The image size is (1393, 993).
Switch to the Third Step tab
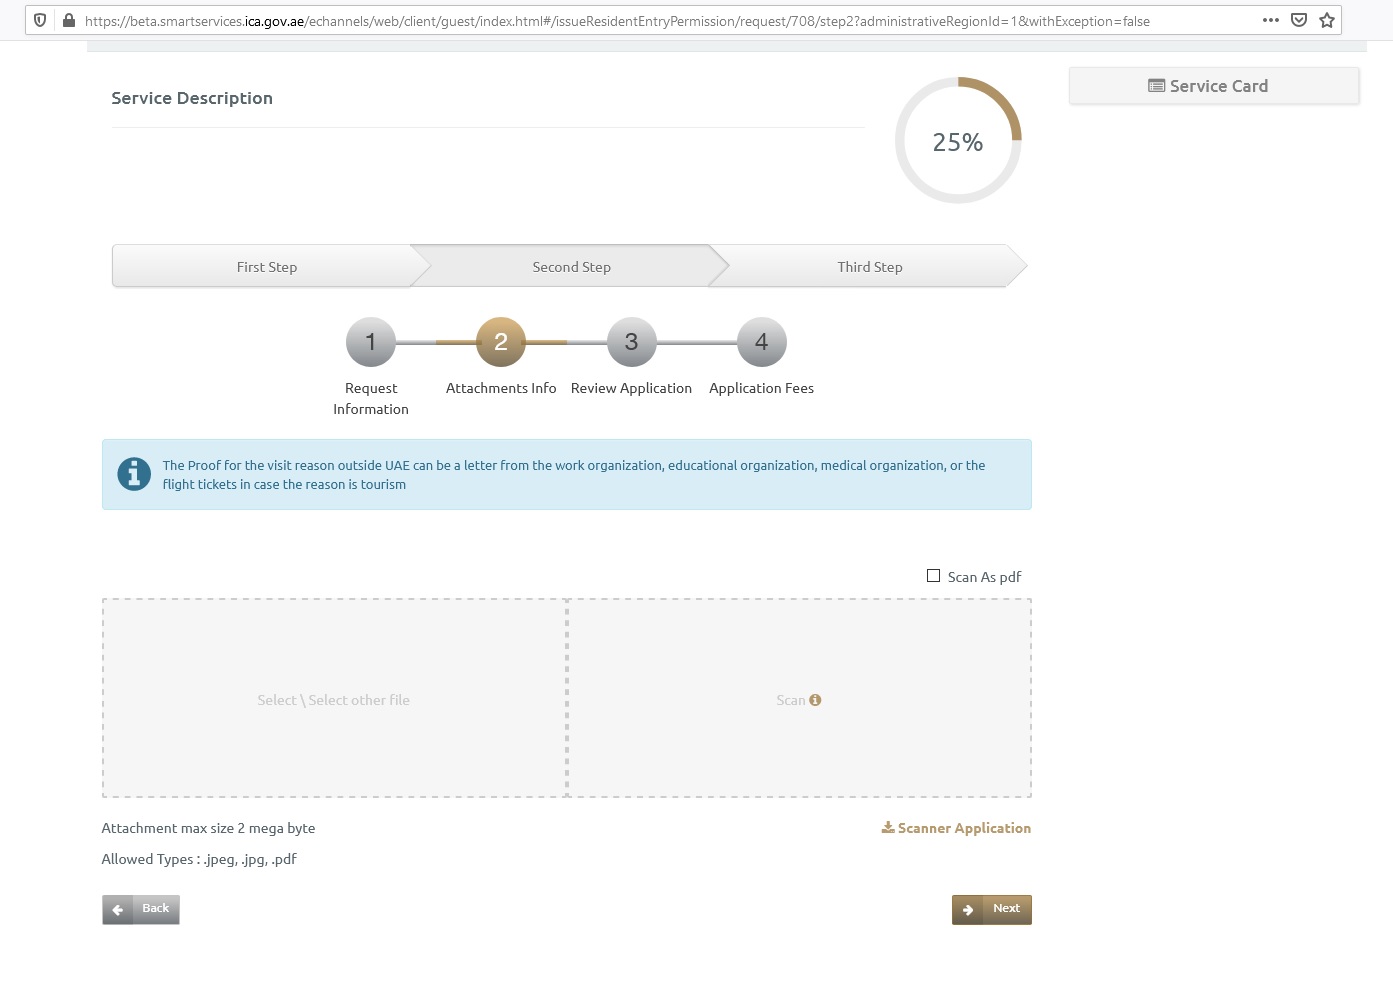pos(869,266)
